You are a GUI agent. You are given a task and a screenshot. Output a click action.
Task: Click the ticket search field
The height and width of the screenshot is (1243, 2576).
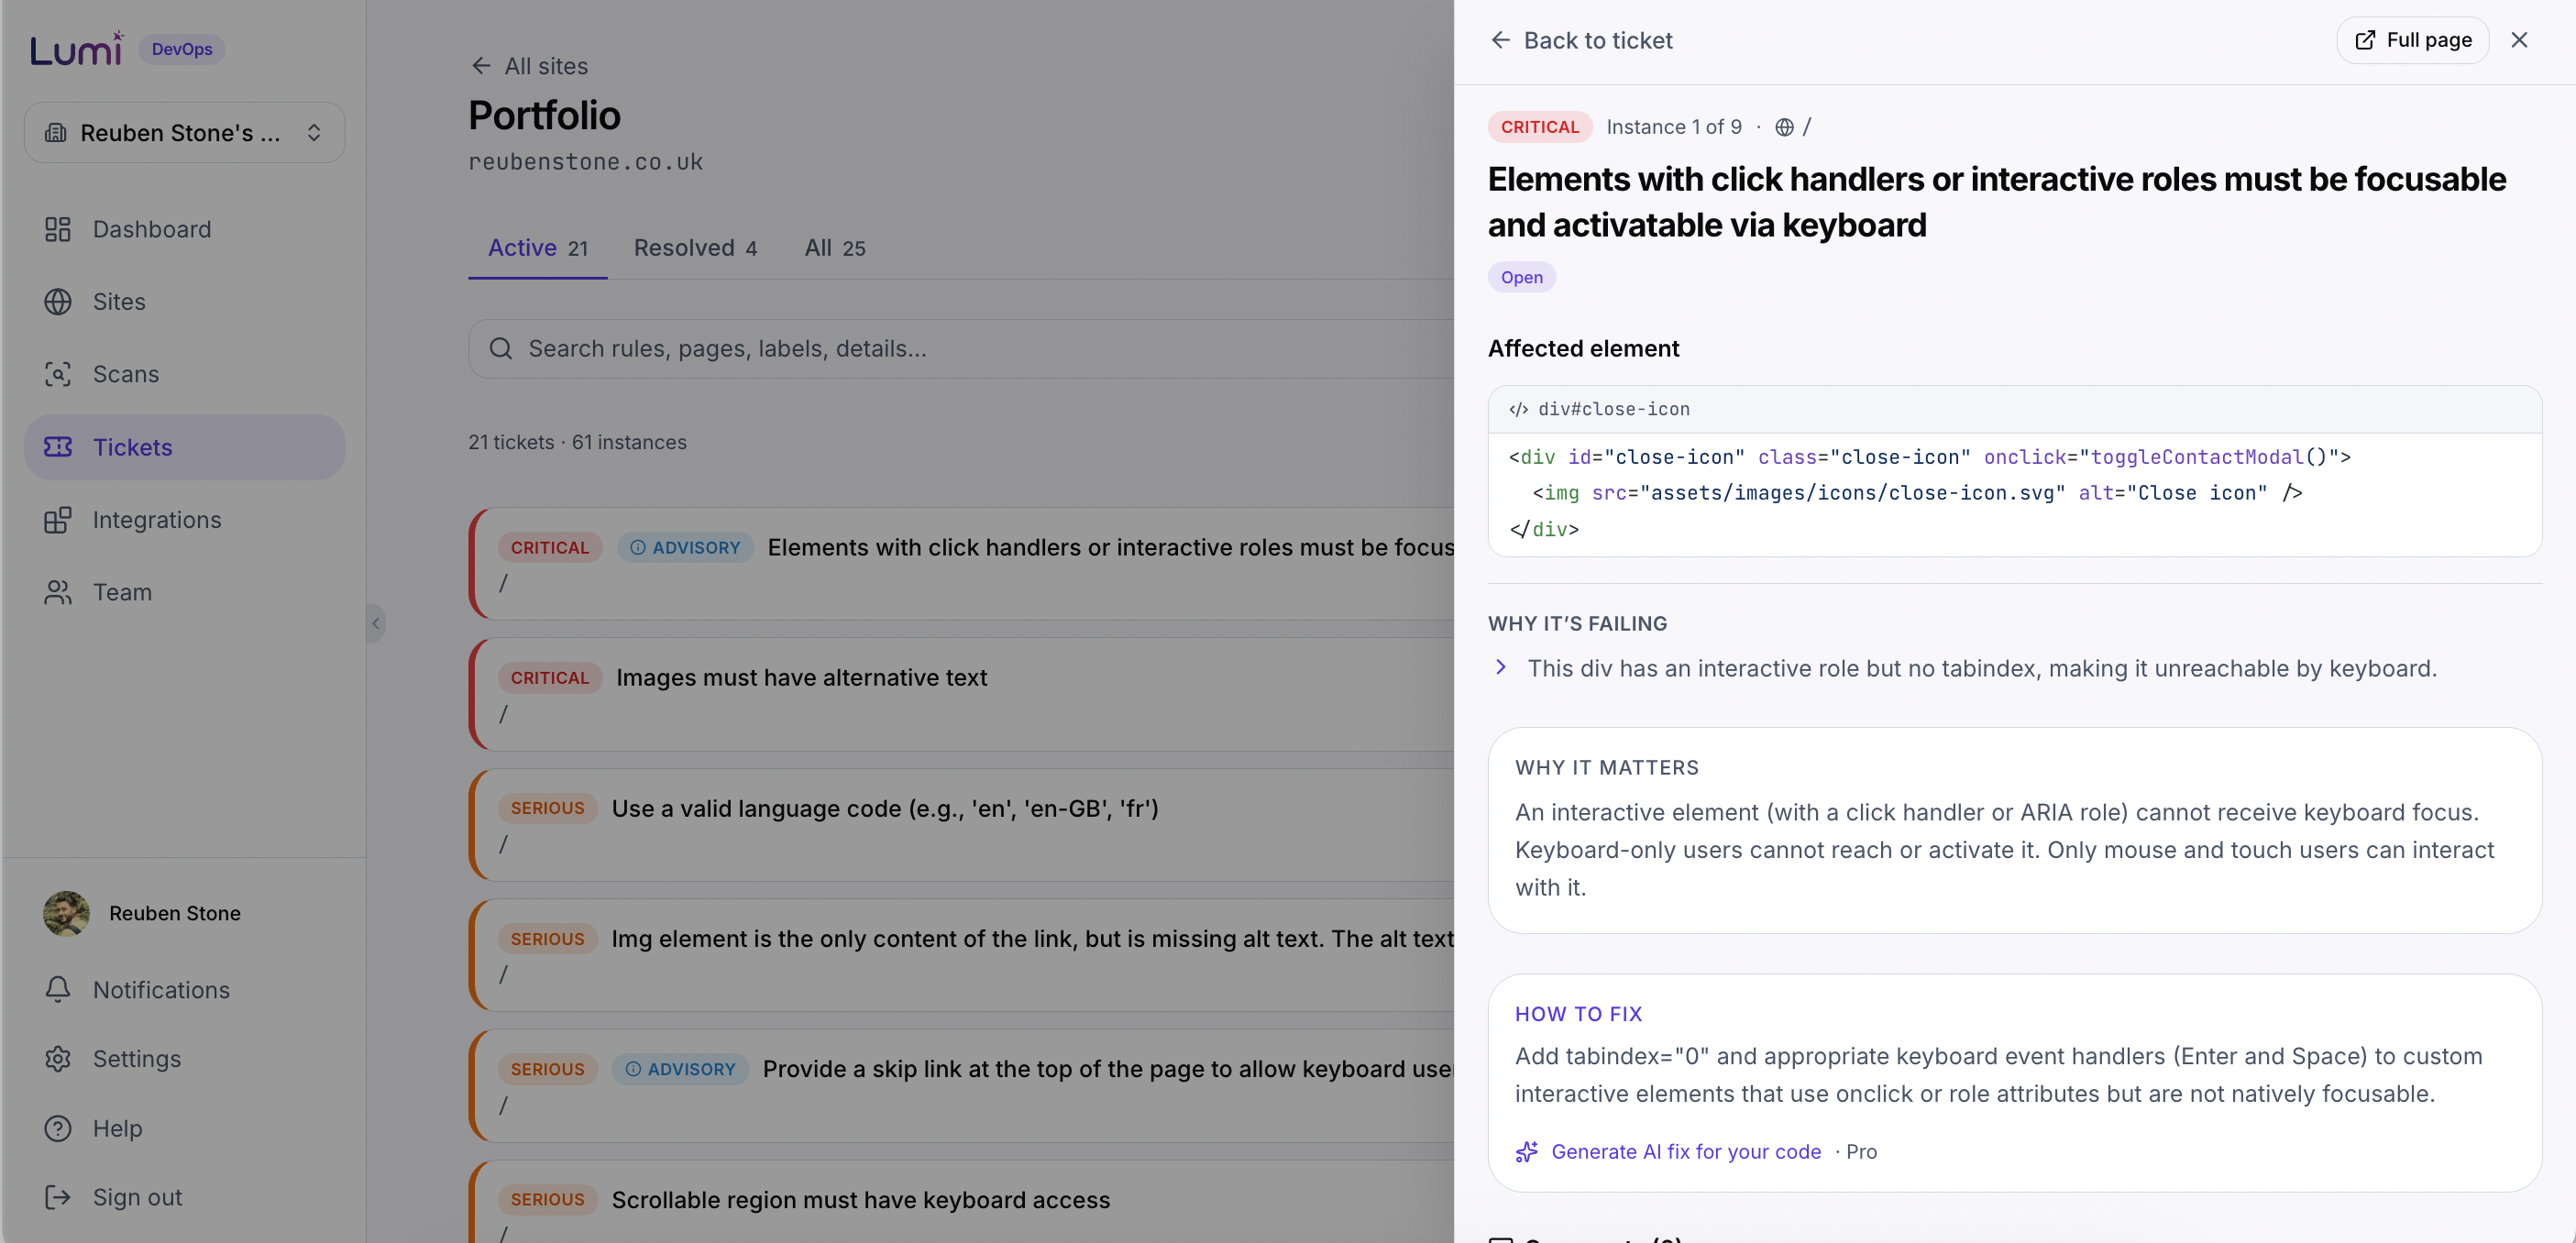(x=961, y=348)
